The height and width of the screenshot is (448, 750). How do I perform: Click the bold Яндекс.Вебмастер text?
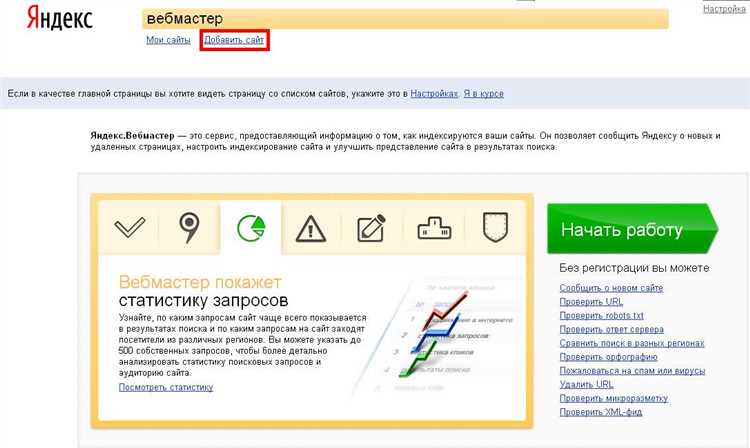click(132, 136)
